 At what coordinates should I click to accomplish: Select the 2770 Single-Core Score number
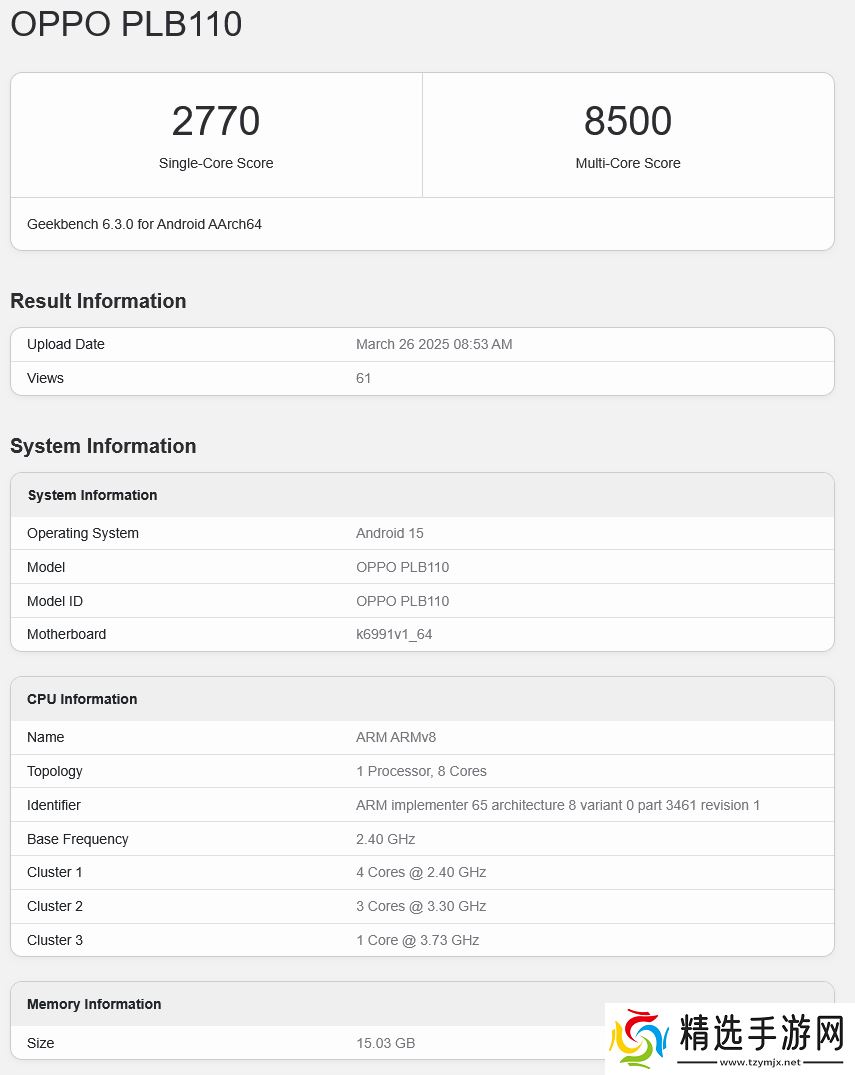[216, 121]
